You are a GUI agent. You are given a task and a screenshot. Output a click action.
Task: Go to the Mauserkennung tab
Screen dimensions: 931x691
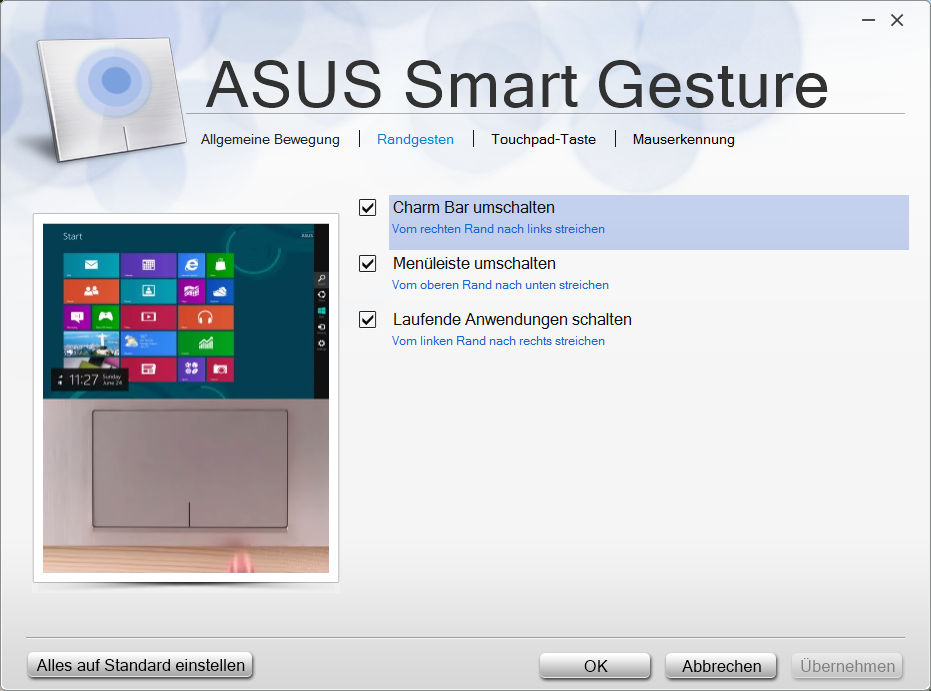click(x=683, y=140)
